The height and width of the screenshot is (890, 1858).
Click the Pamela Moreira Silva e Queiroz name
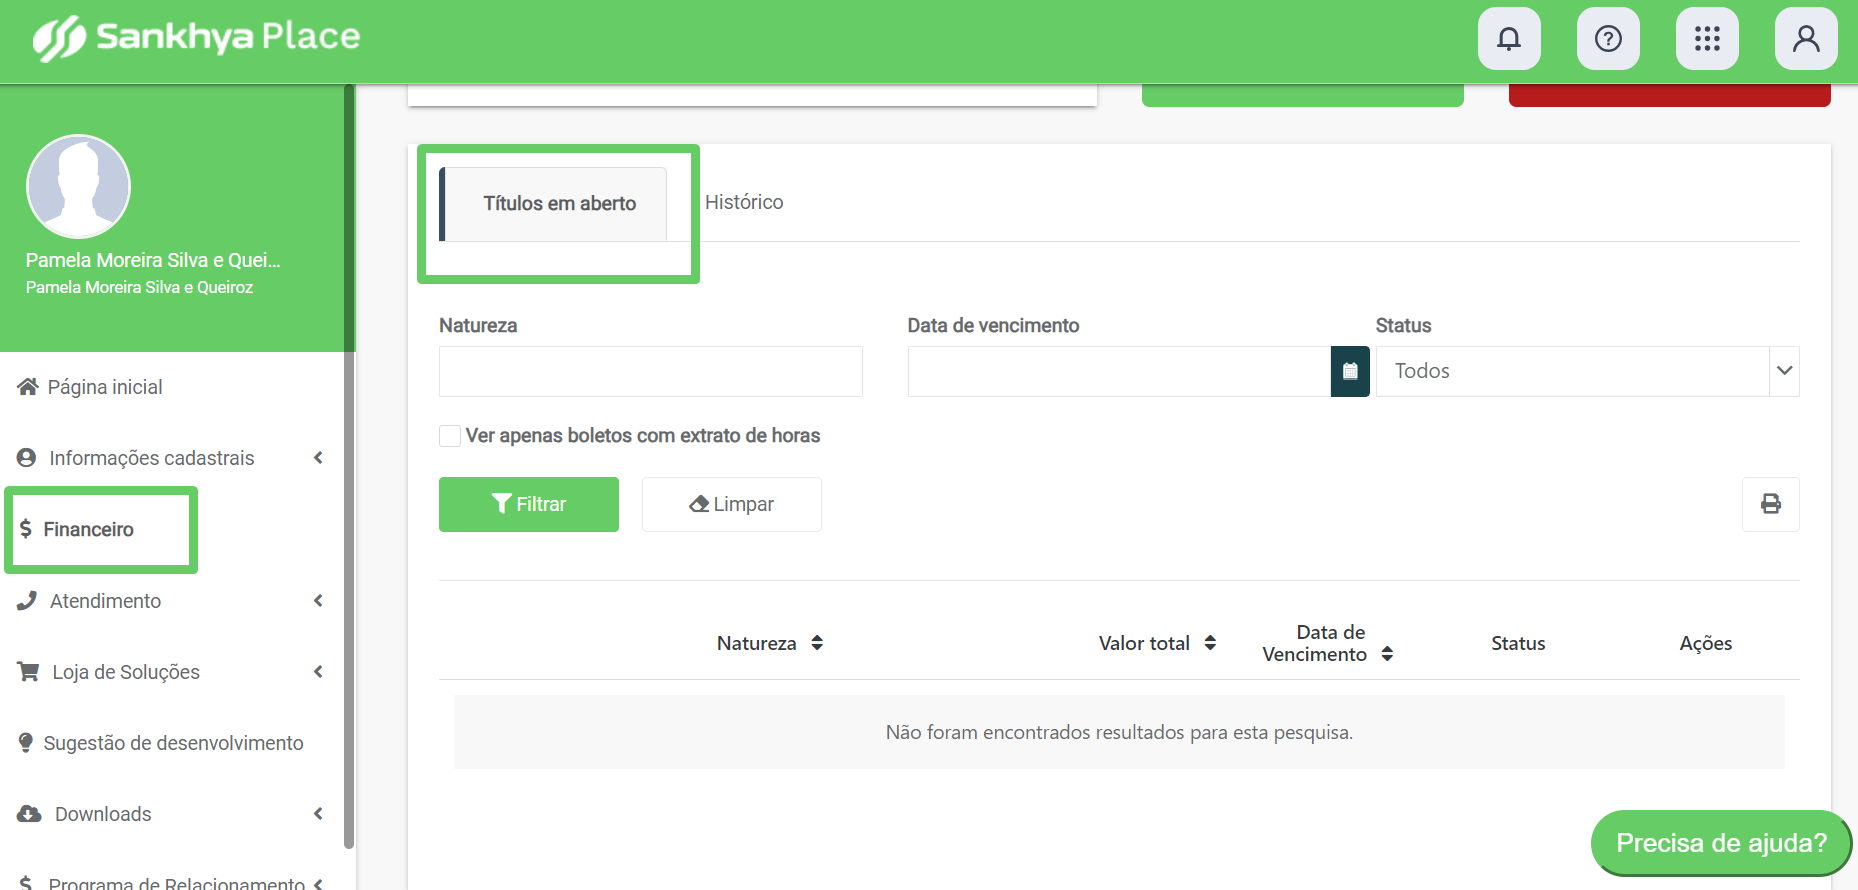pos(139,287)
